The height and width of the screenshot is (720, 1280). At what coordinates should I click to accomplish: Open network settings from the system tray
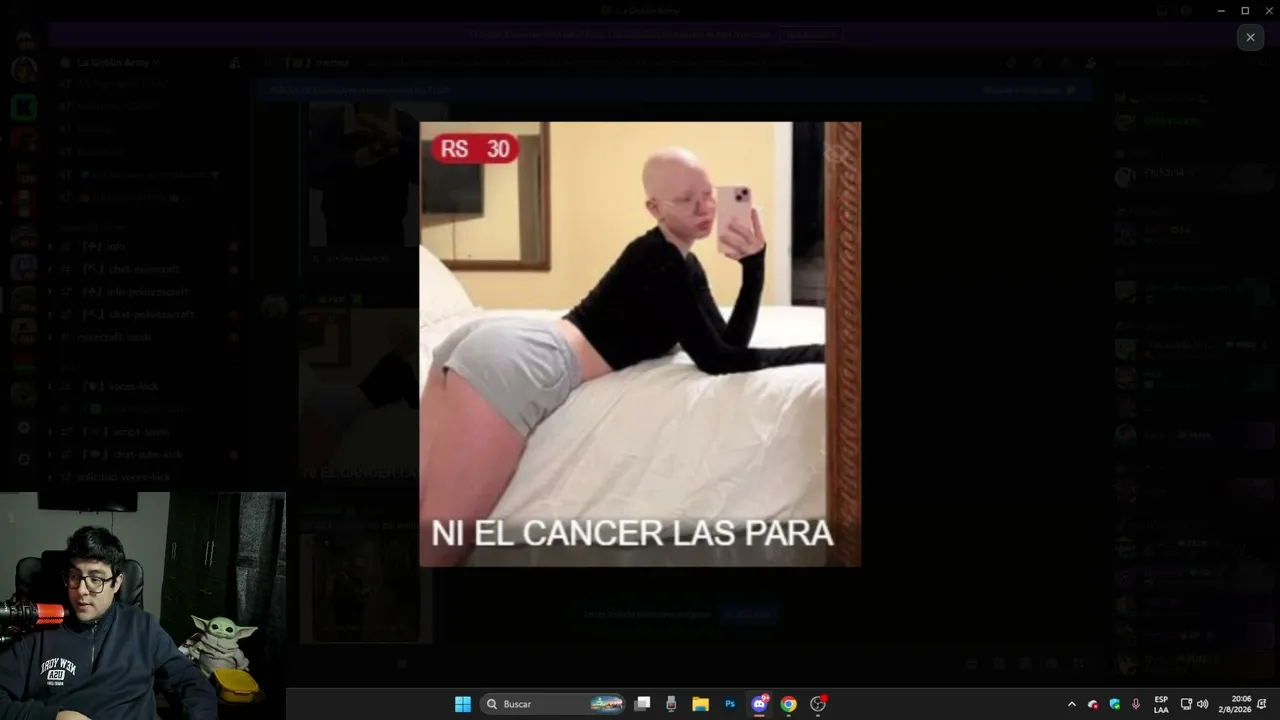click(x=1186, y=704)
